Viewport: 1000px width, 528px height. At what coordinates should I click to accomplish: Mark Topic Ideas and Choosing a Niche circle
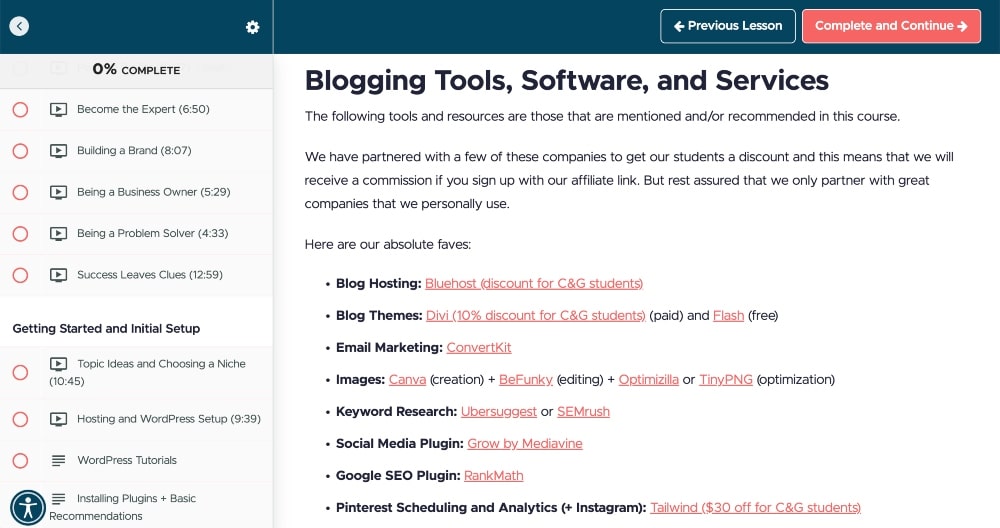(20, 372)
